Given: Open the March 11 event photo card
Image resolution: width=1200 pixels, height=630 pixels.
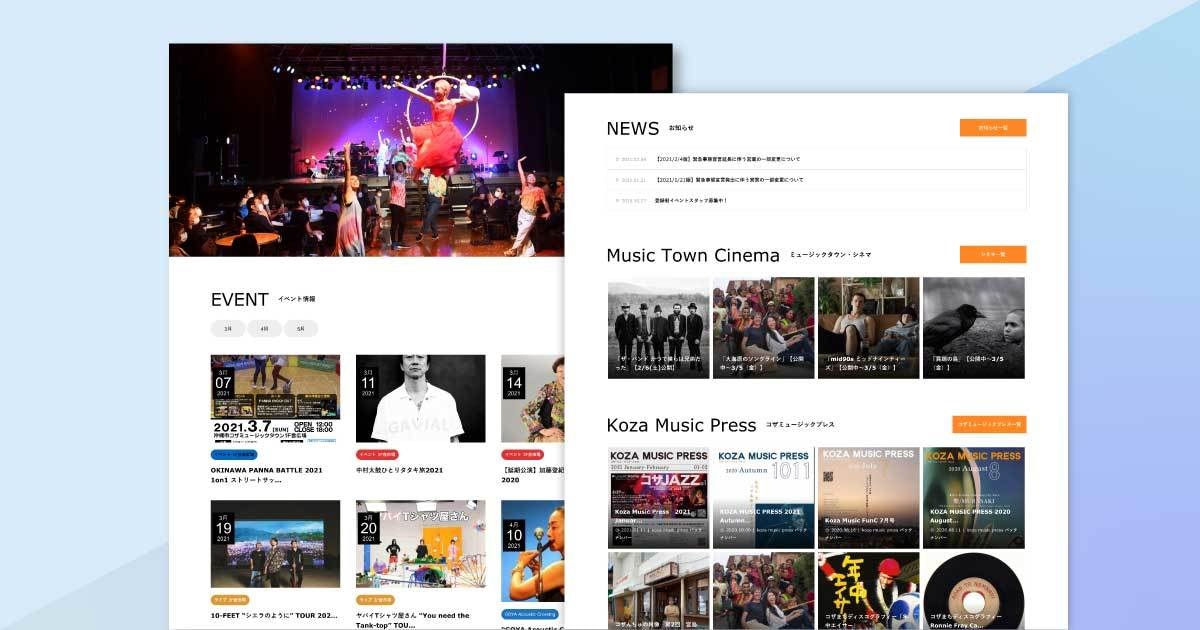Looking at the screenshot, I should pyautogui.click(x=420, y=398).
